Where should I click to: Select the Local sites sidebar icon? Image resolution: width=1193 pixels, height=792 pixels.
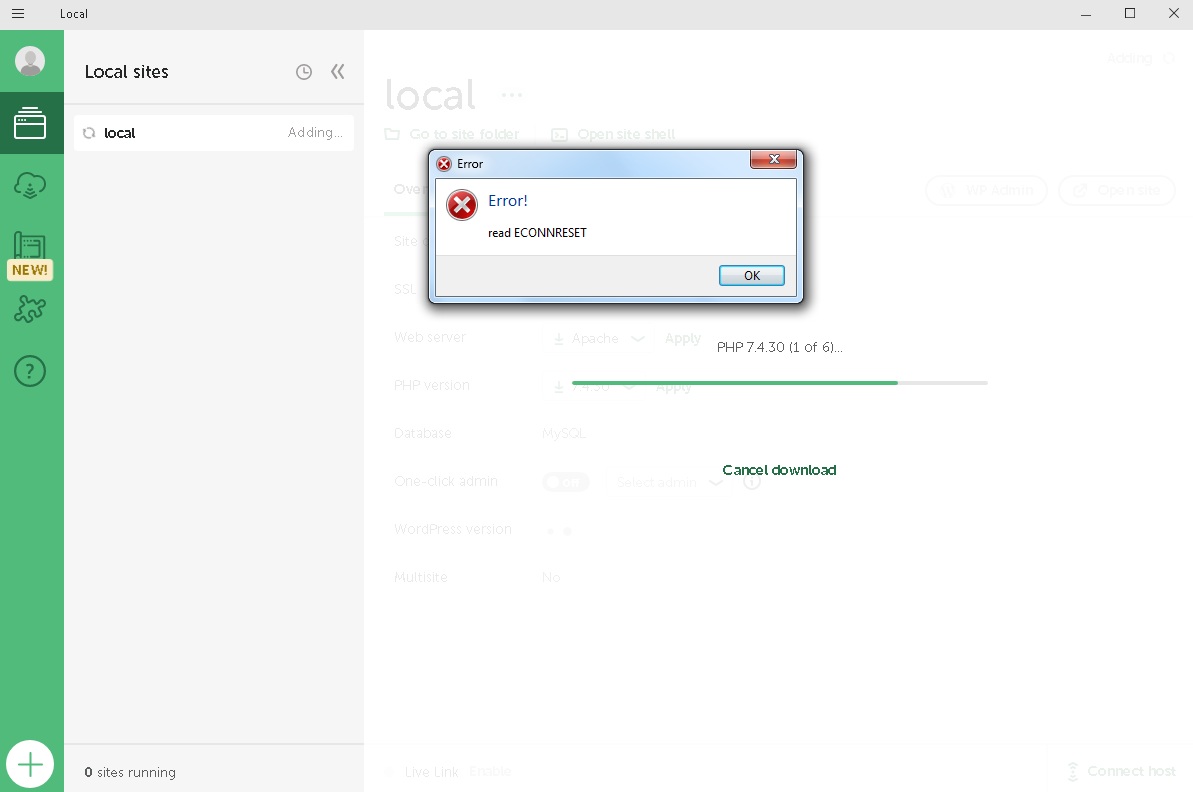coord(30,123)
